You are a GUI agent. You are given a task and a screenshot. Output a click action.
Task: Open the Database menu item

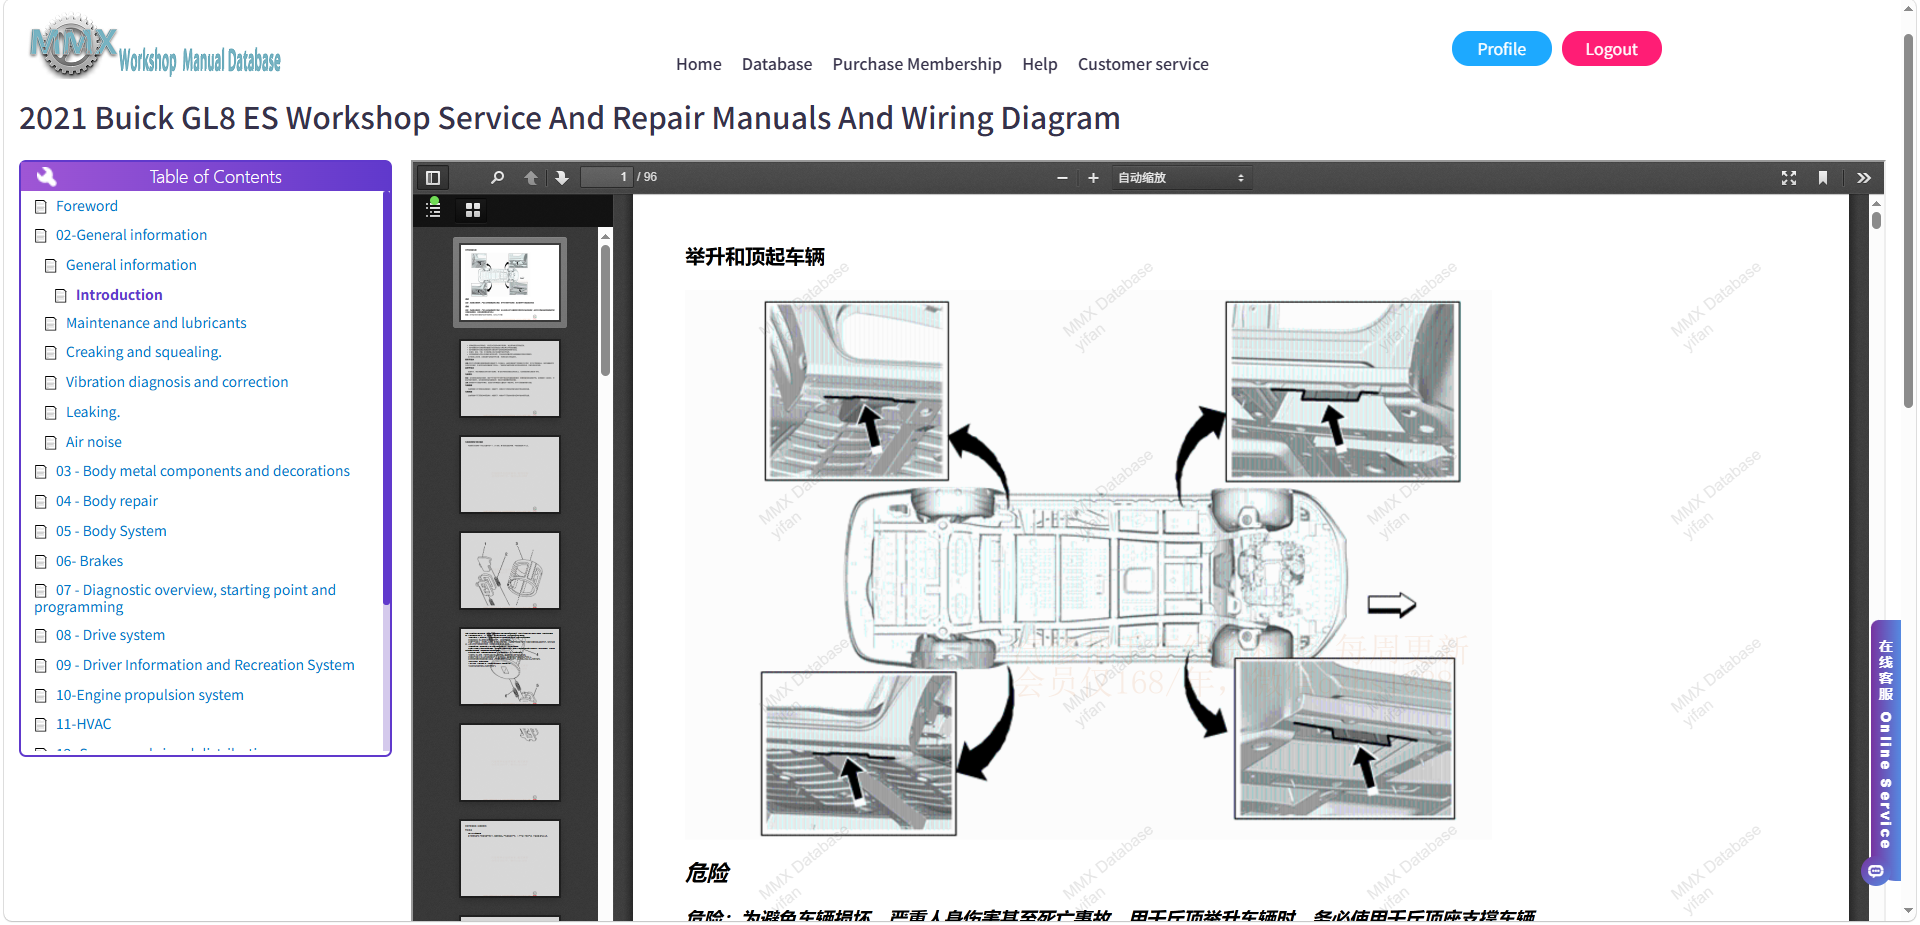pyautogui.click(x=777, y=64)
